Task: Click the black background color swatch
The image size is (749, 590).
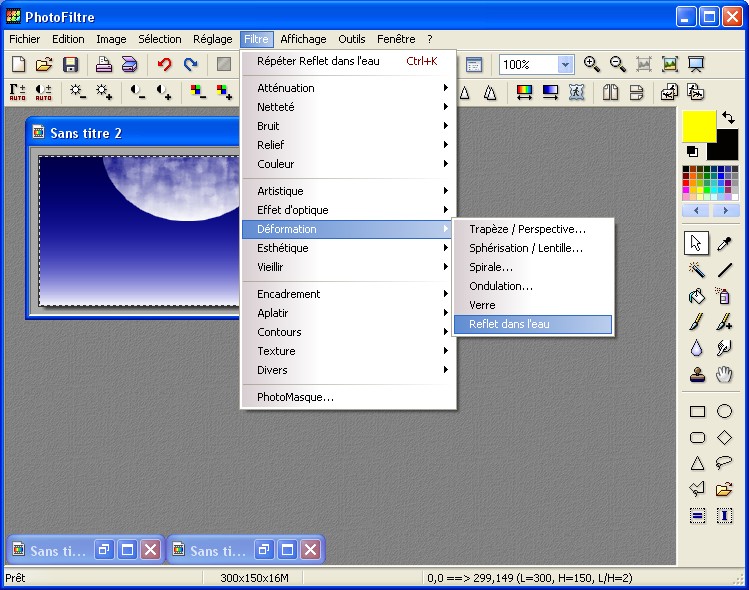Action: 728,148
